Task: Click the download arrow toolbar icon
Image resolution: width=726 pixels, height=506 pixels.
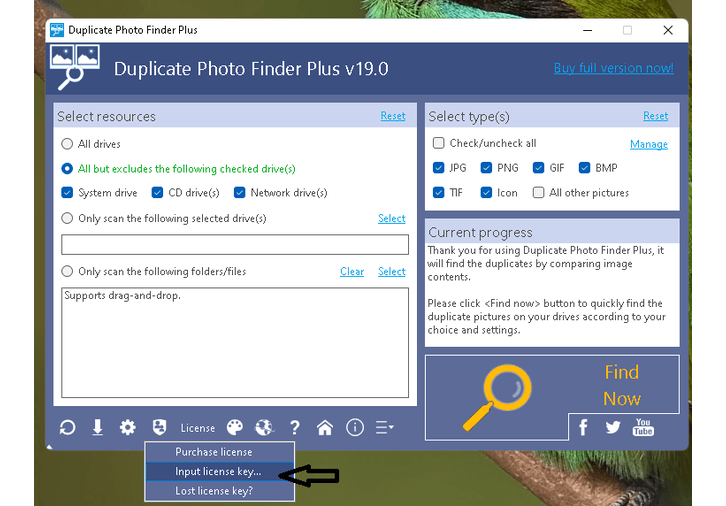Action: pyautogui.click(x=98, y=427)
